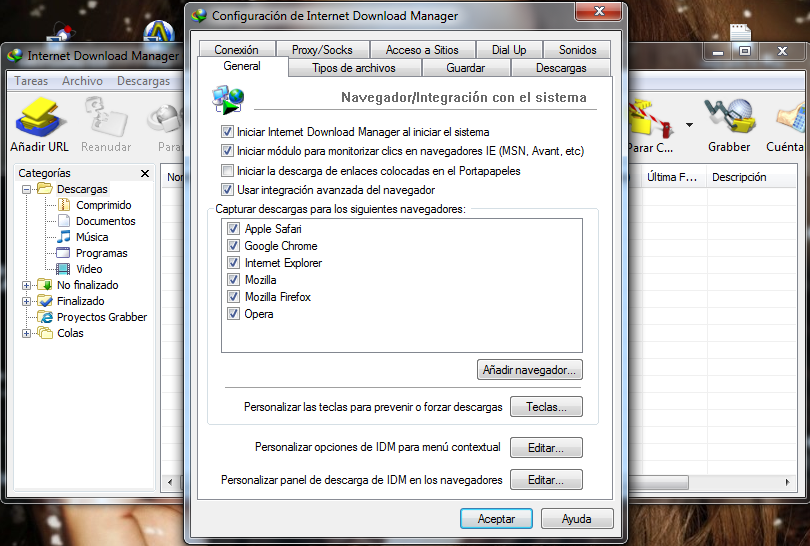The height and width of the screenshot is (546, 810).
Task: Switch to the Dial Up tab
Action: (509, 50)
